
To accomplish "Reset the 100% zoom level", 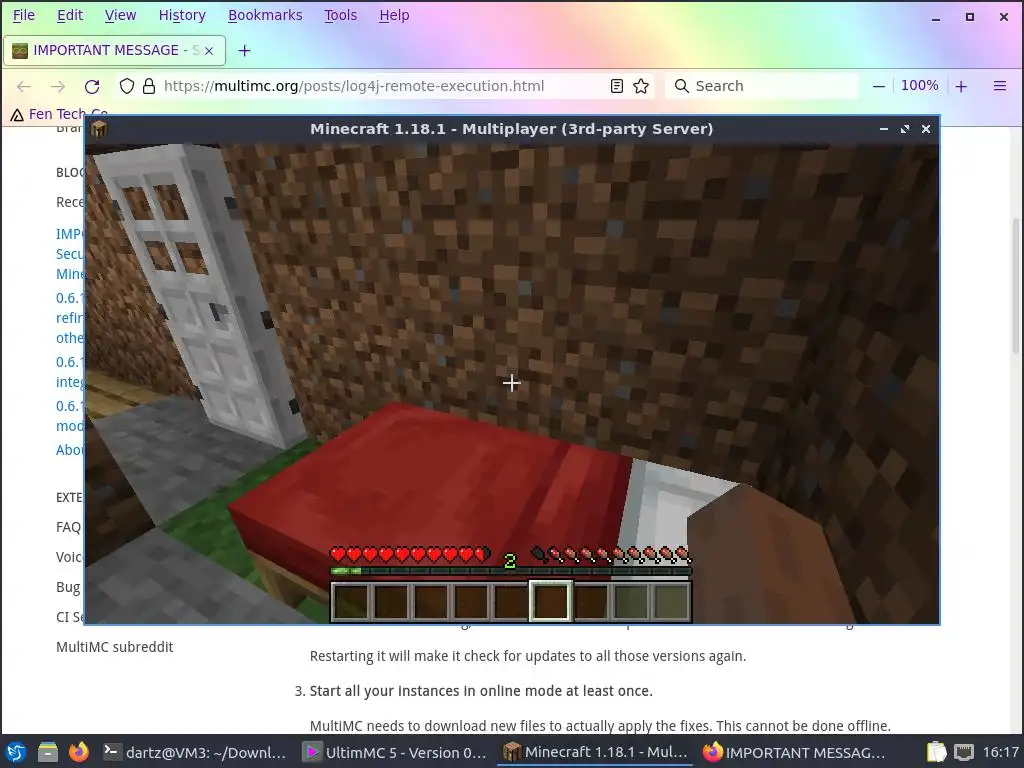I will click(x=920, y=86).
